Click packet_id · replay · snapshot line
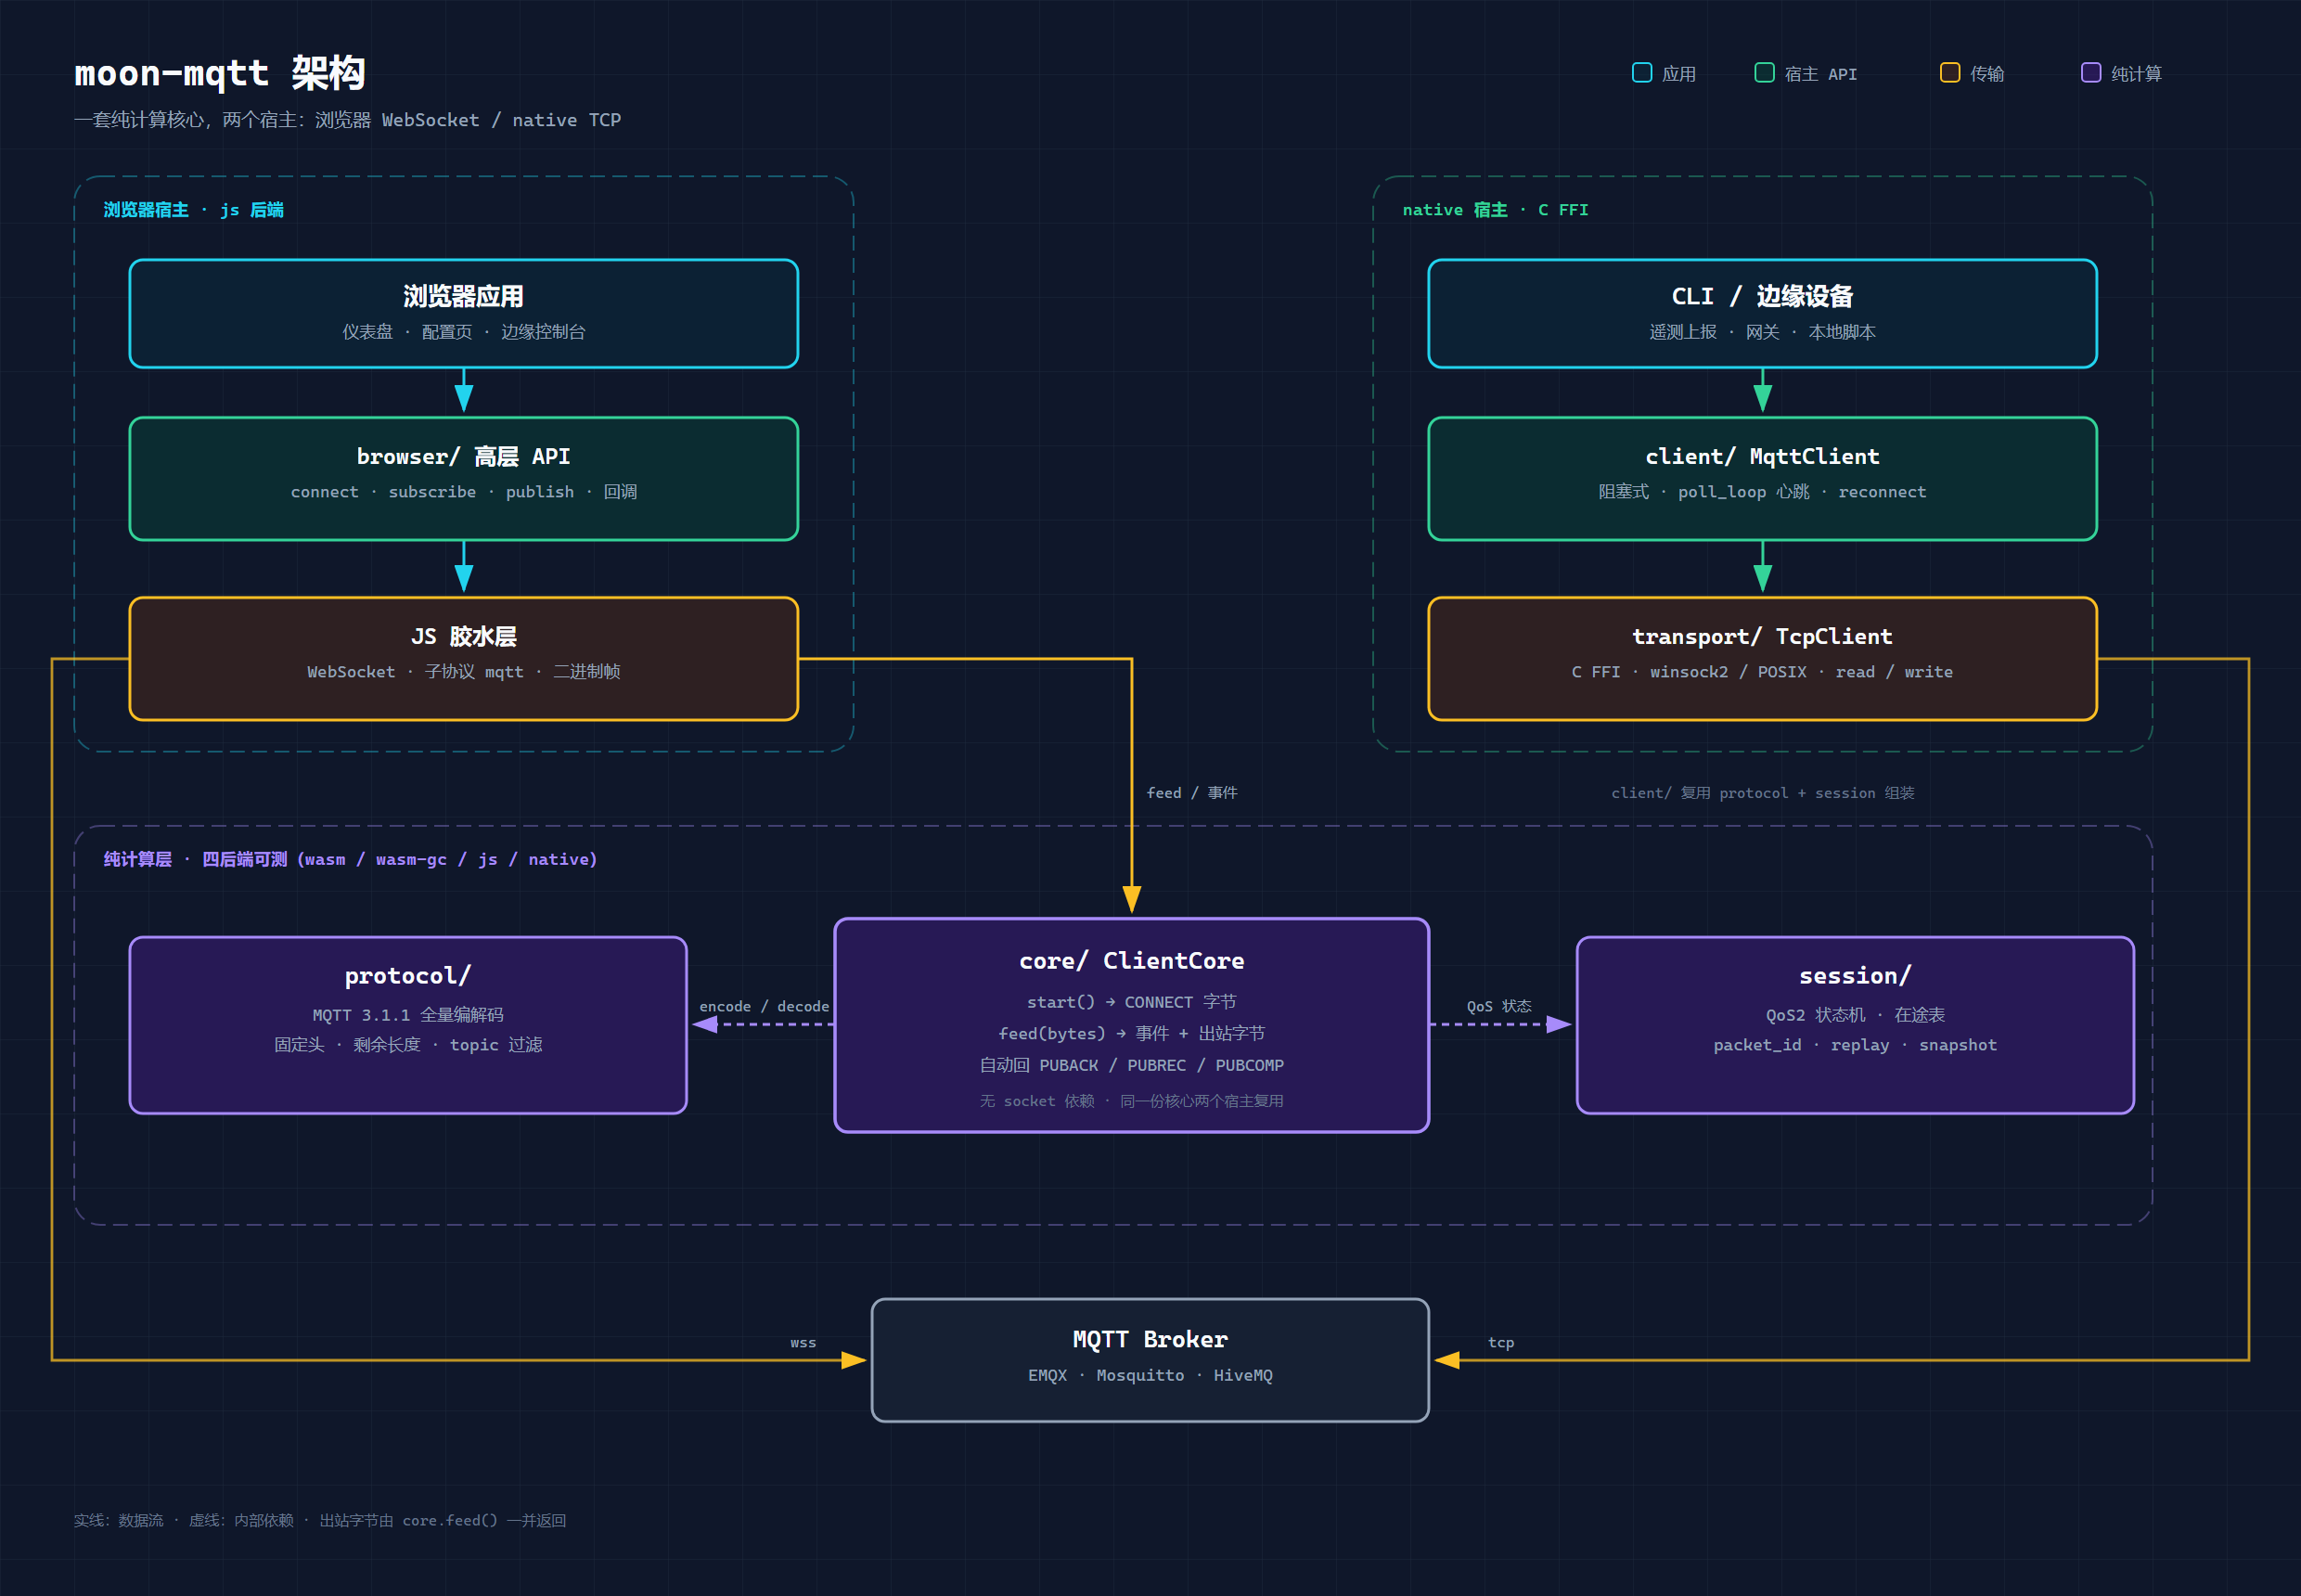Screen dimensions: 2301x1596 [1855, 1045]
